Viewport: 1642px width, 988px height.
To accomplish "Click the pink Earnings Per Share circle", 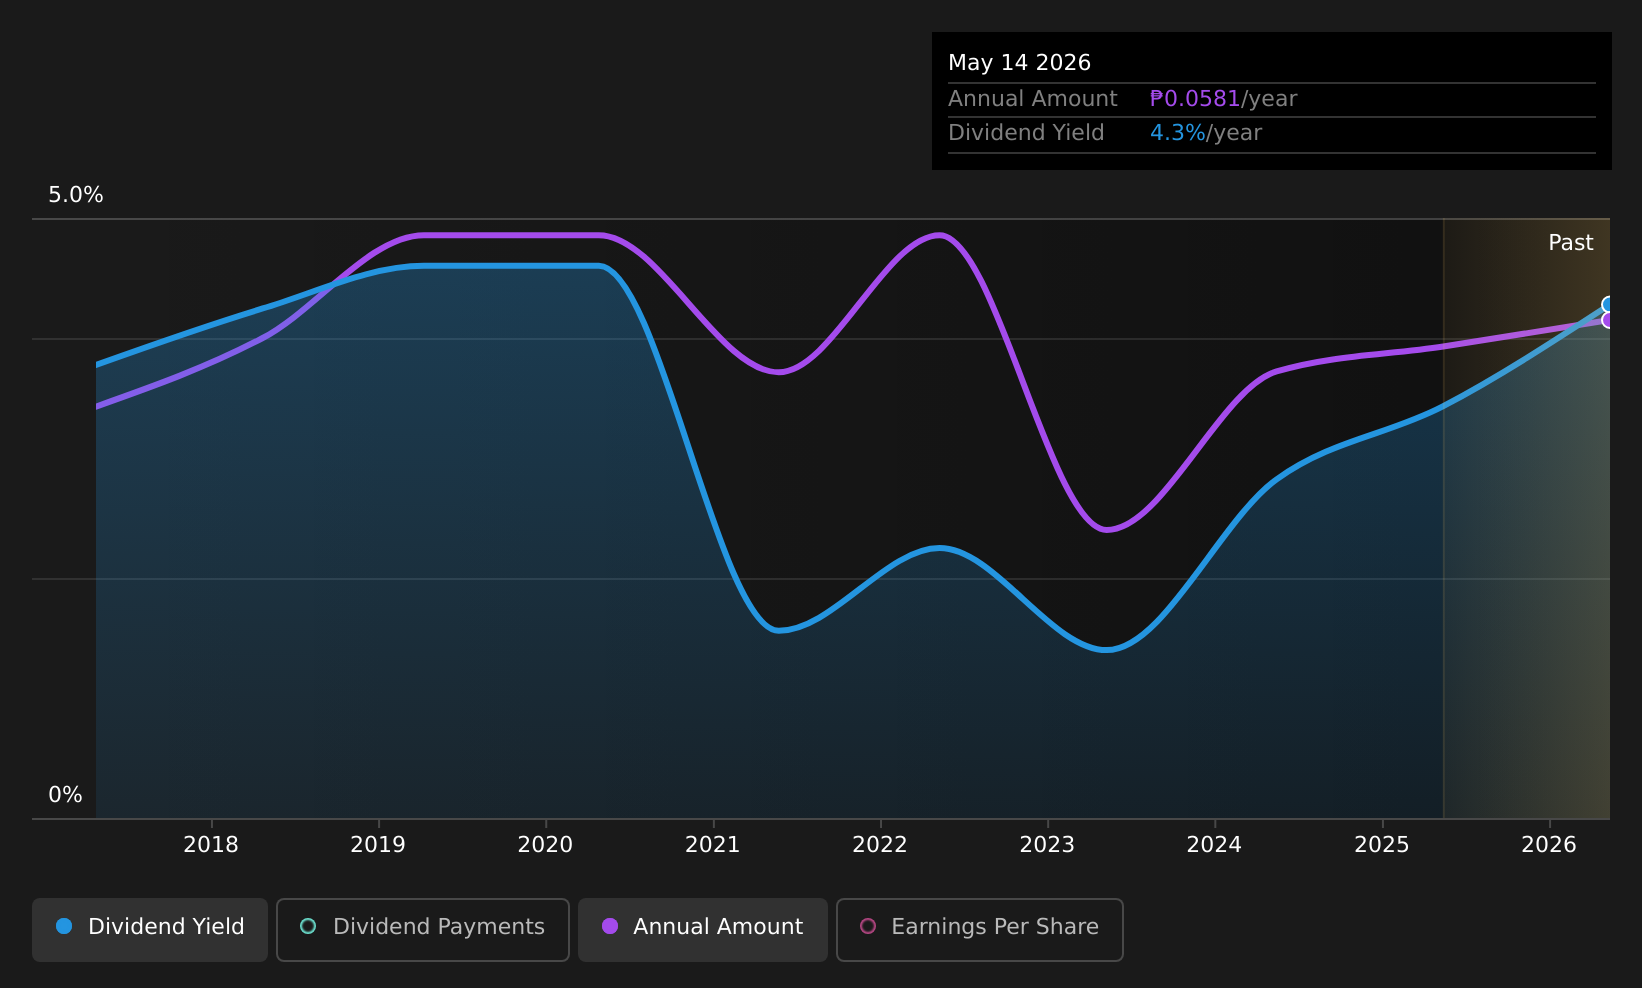I will pos(868,926).
